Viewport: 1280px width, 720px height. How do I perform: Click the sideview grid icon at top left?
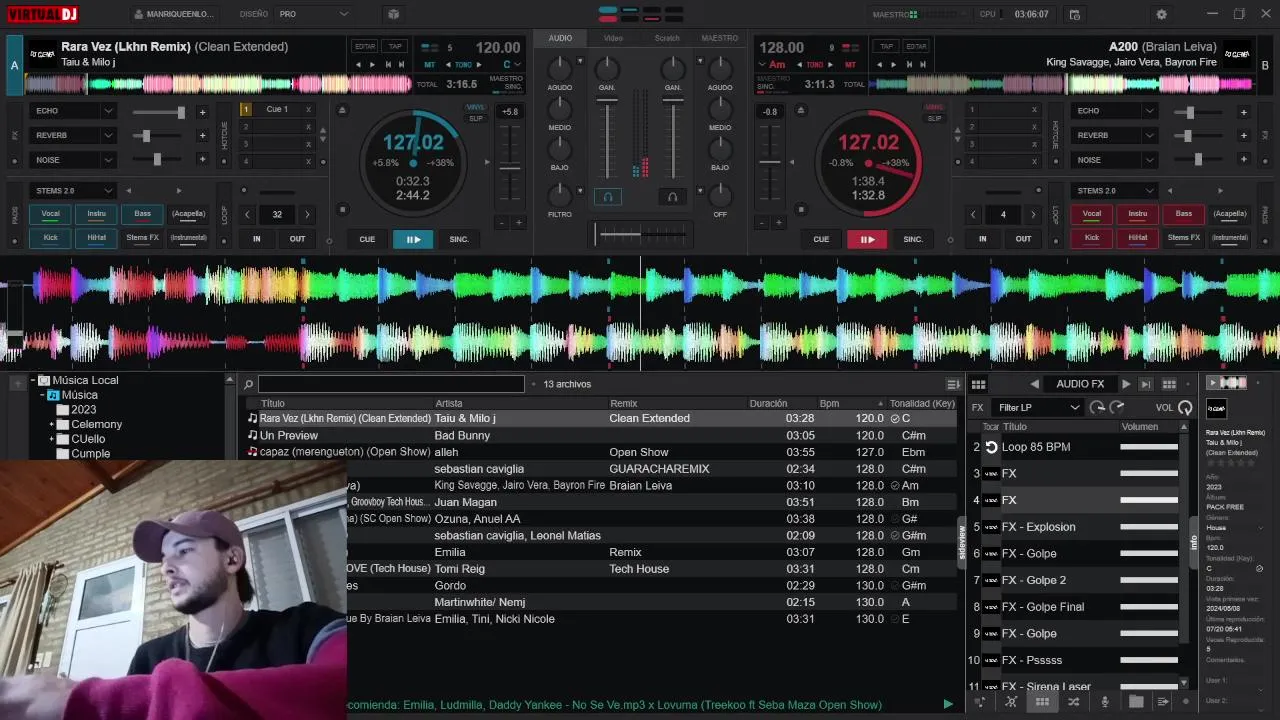tap(978, 384)
